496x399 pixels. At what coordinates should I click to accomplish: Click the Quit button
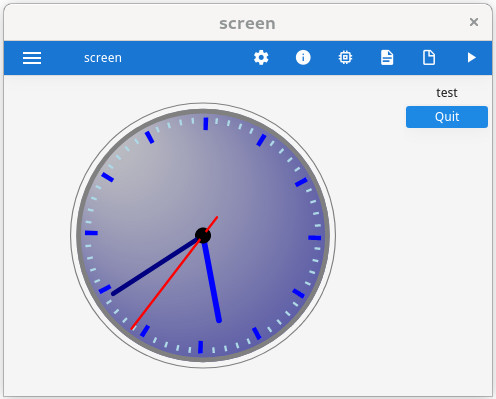coord(447,117)
